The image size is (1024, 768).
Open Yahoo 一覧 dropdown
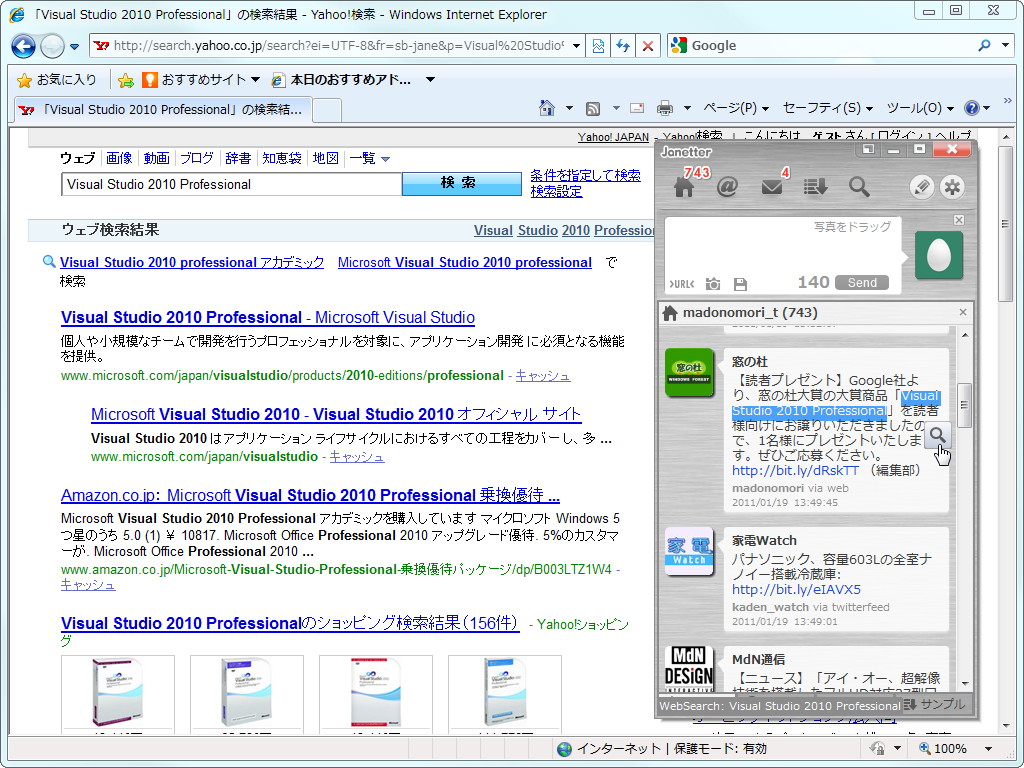coord(369,159)
